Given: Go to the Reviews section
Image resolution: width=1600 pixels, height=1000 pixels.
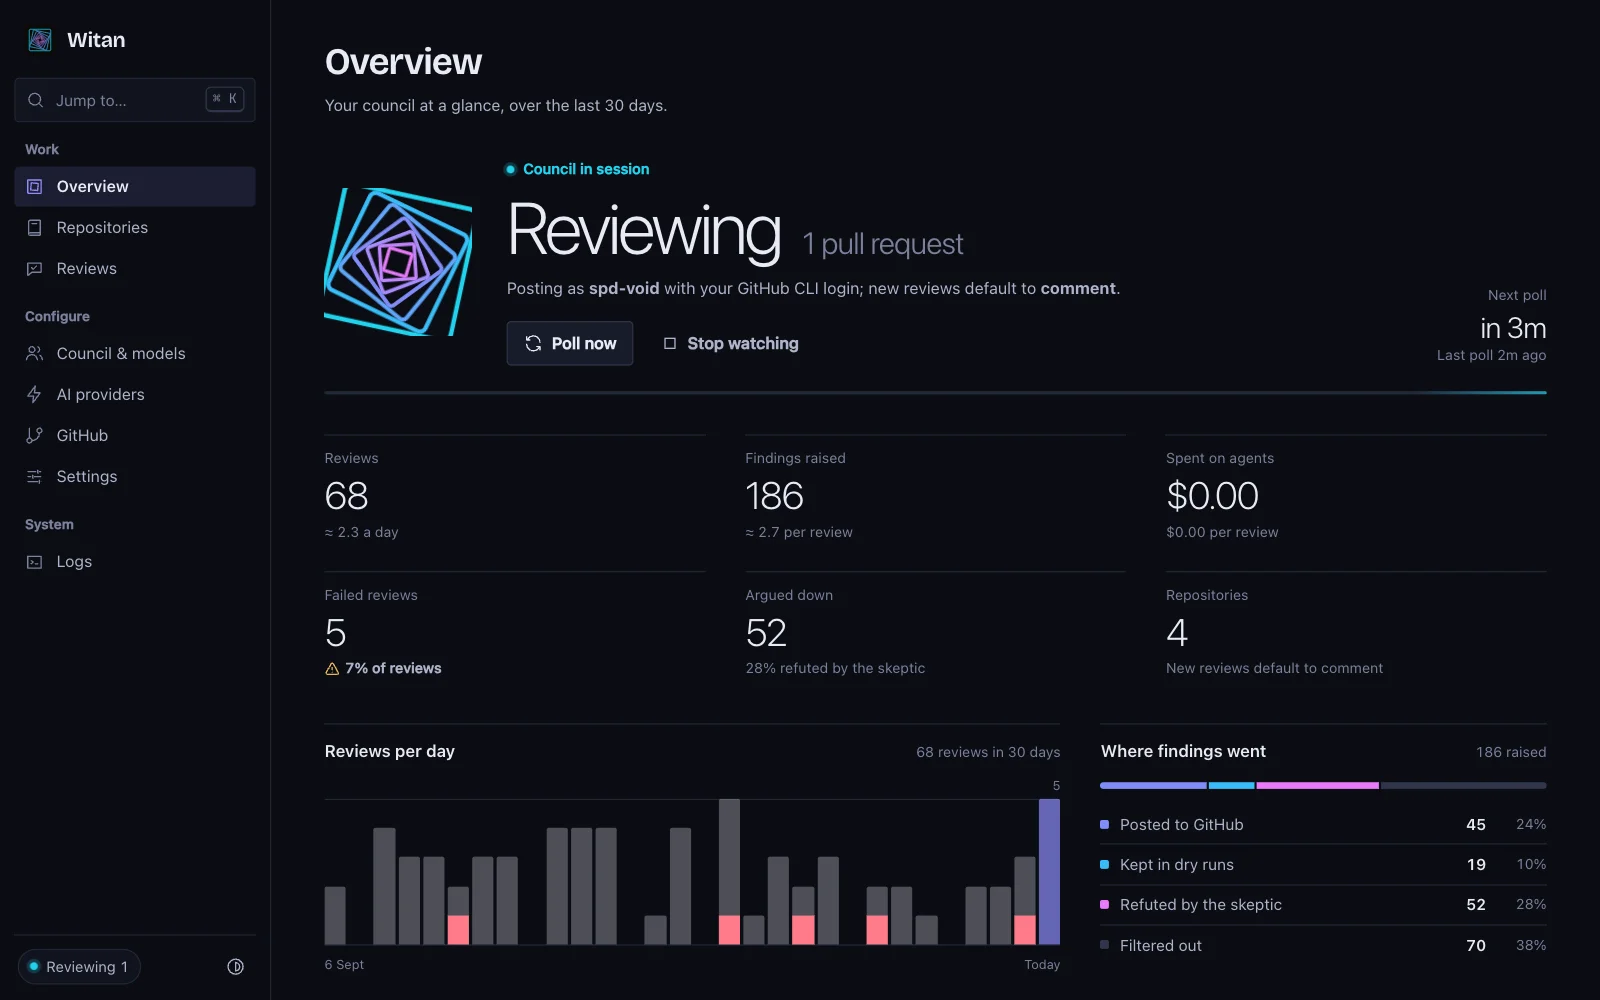Looking at the screenshot, I should click(135, 269).
